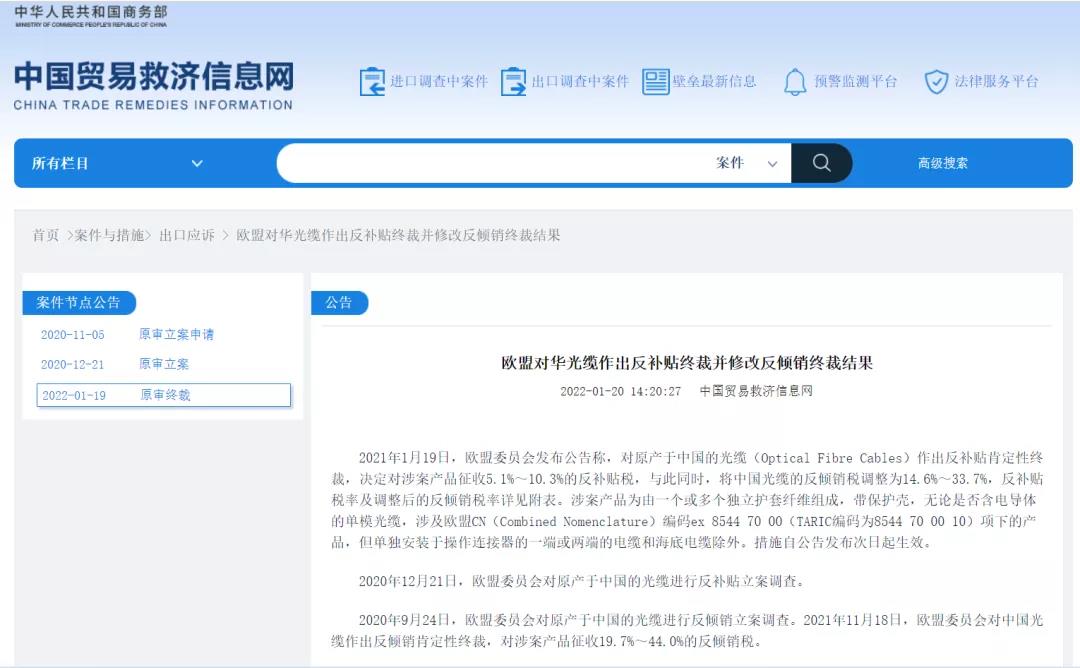Image resolution: width=1080 pixels, height=668 pixels.
Task: Open 出口调查中案件 link
Action: pyautogui.click(x=580, y=81)
